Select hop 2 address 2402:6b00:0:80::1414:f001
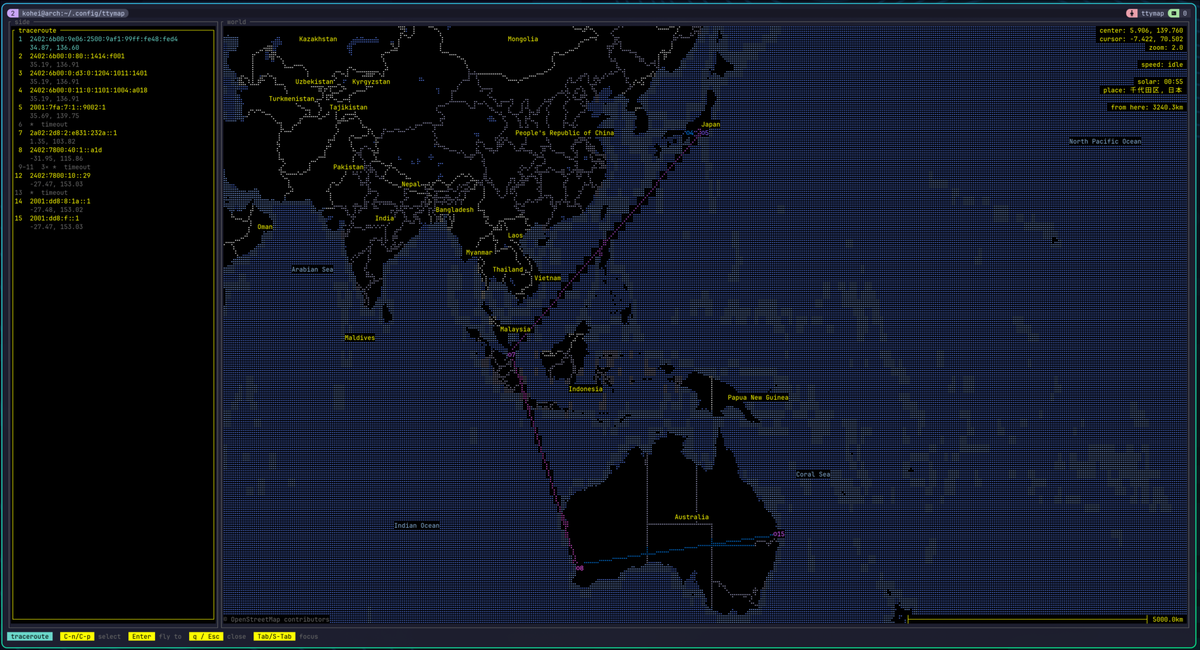 (x=77, y=56)
